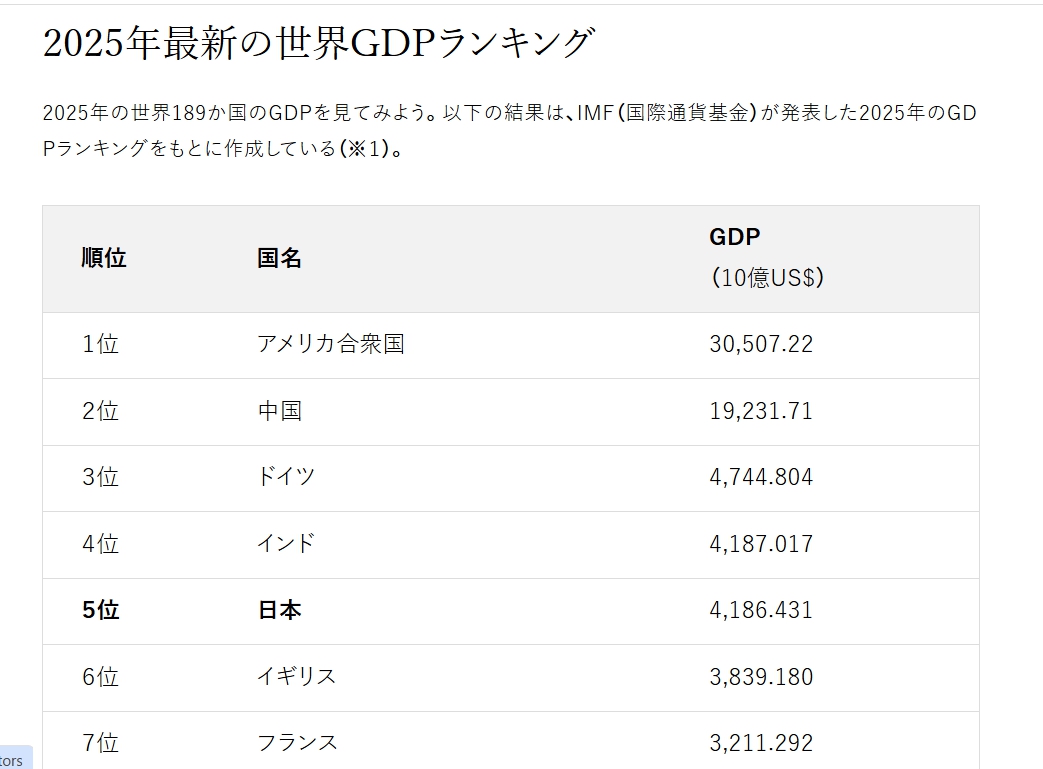Click the フランス country cell
1043x769 pixels.
pyautogui.click(x=298, y=743)
